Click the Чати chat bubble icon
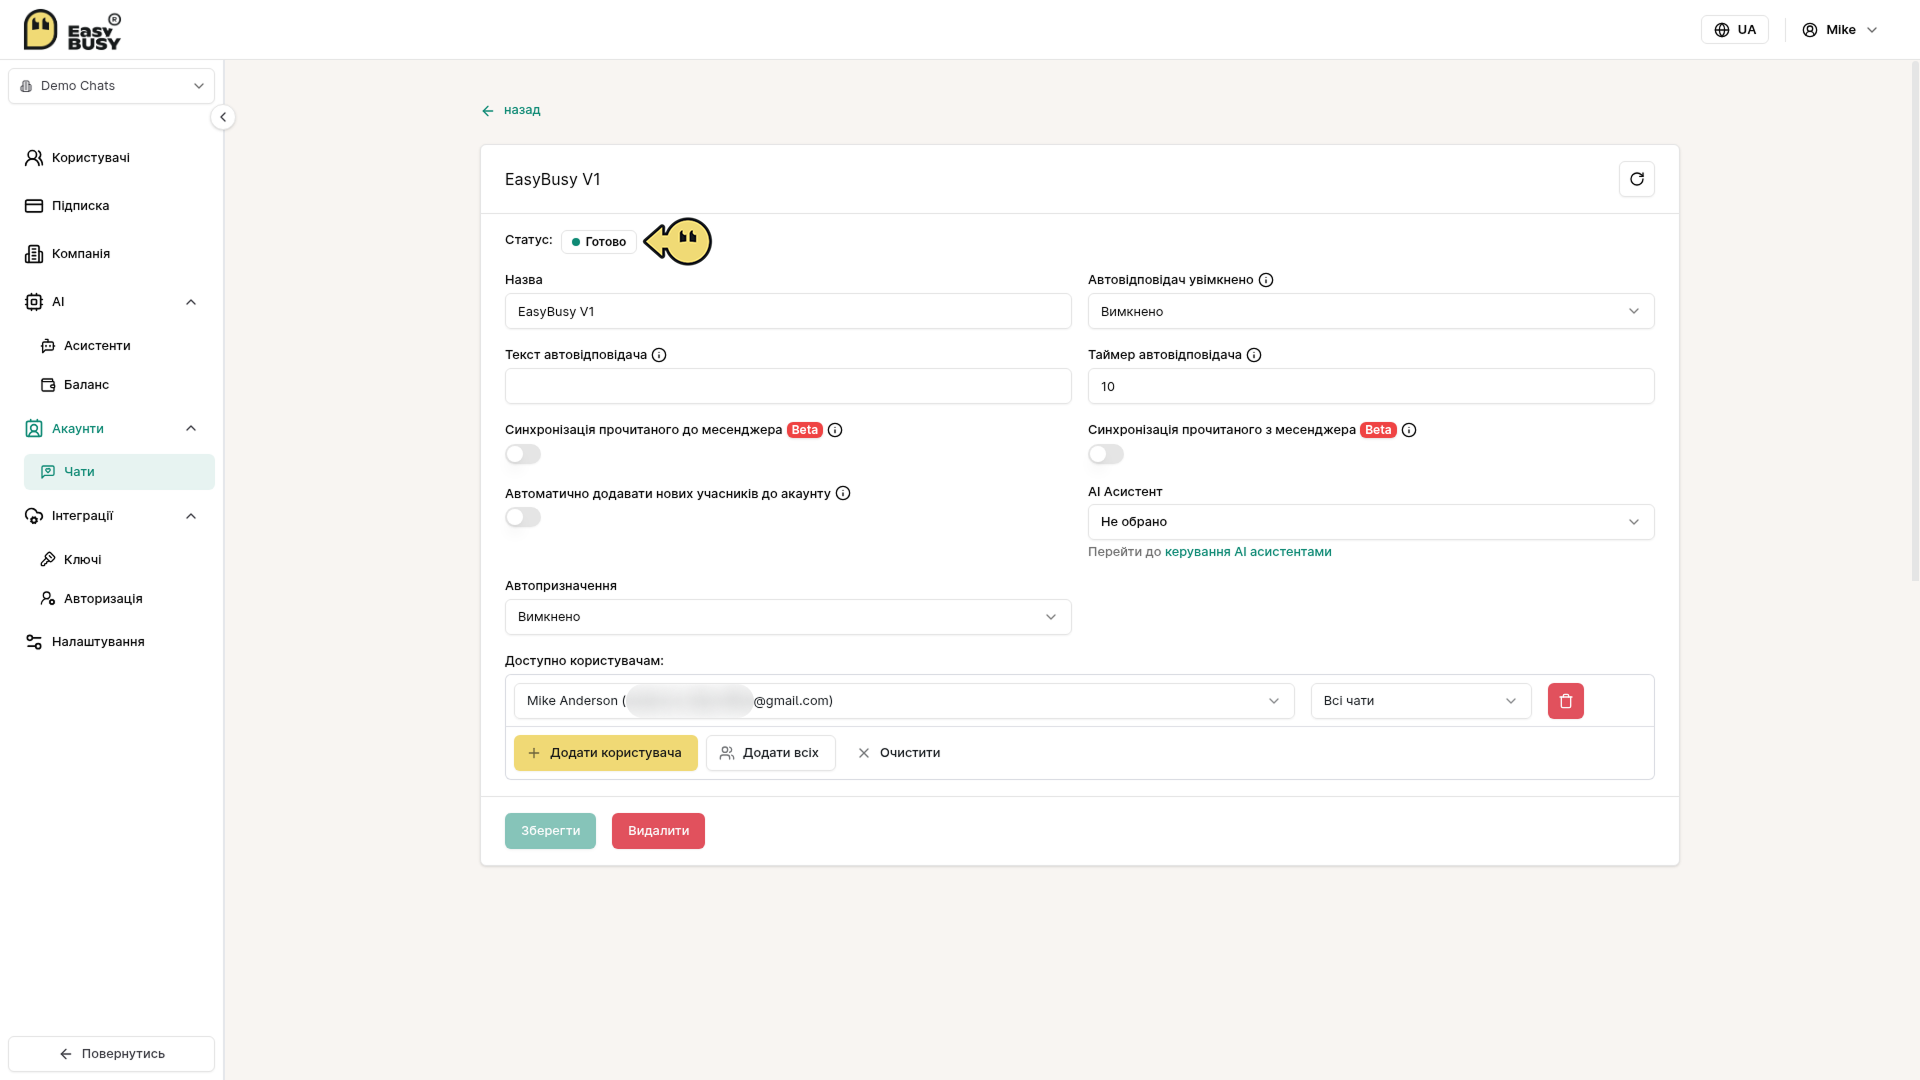Screen dimensions: 1920x1080 tap(48, 472)
